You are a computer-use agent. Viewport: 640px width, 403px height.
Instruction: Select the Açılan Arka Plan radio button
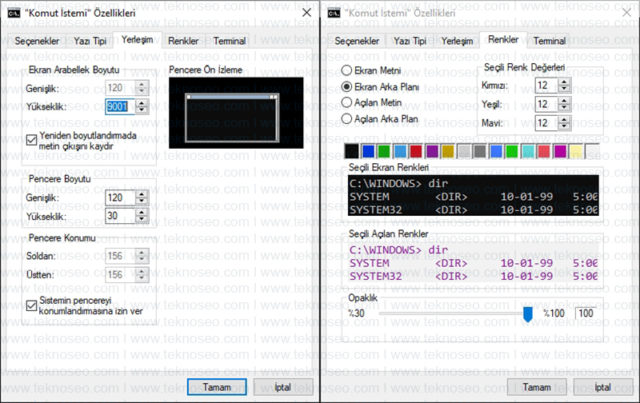[347, 119]
